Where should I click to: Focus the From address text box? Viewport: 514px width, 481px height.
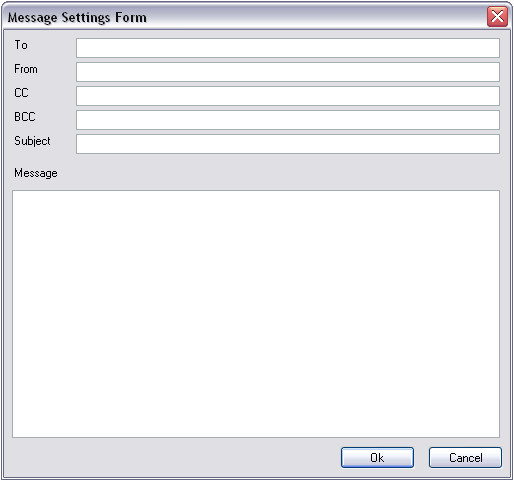click(288, 72)
